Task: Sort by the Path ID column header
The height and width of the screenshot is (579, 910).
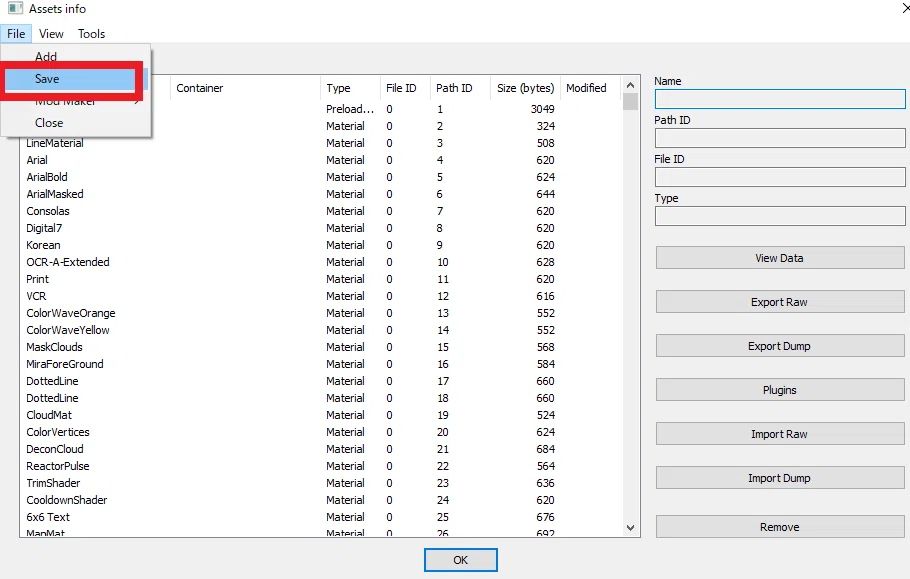Action: pos(460,88)
